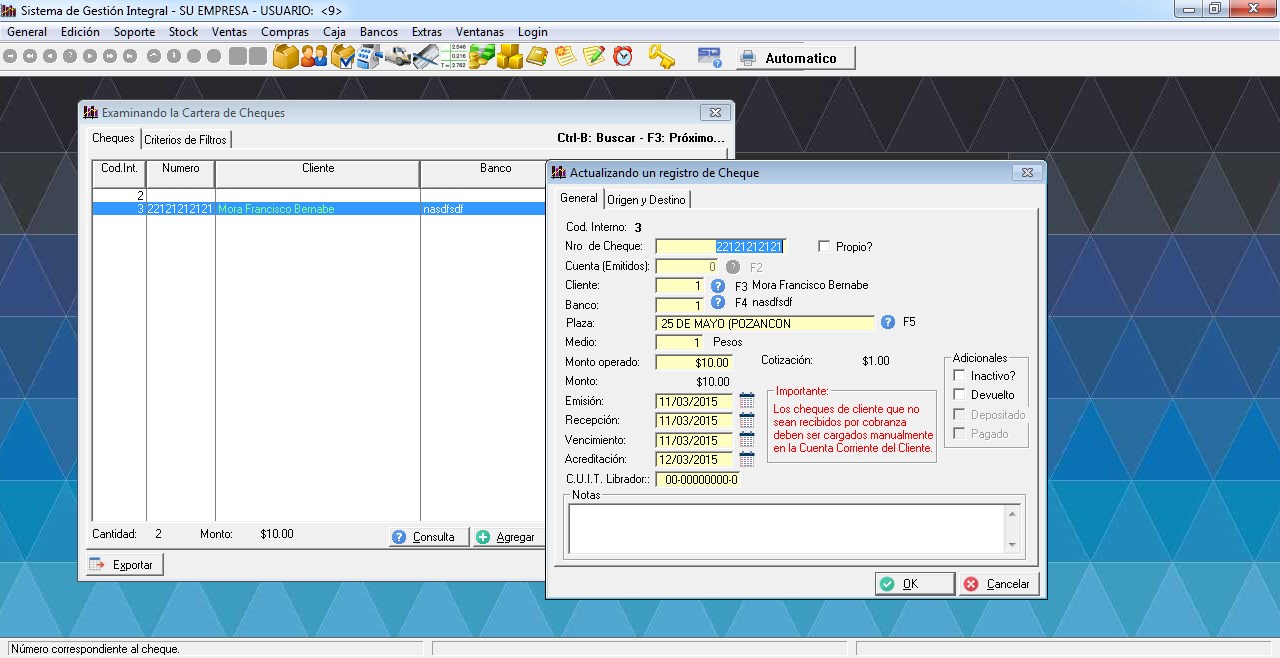Enable the Propio? checkbox
The height and width of the screenshot is (658, 1280).
[x=824, y=246]
